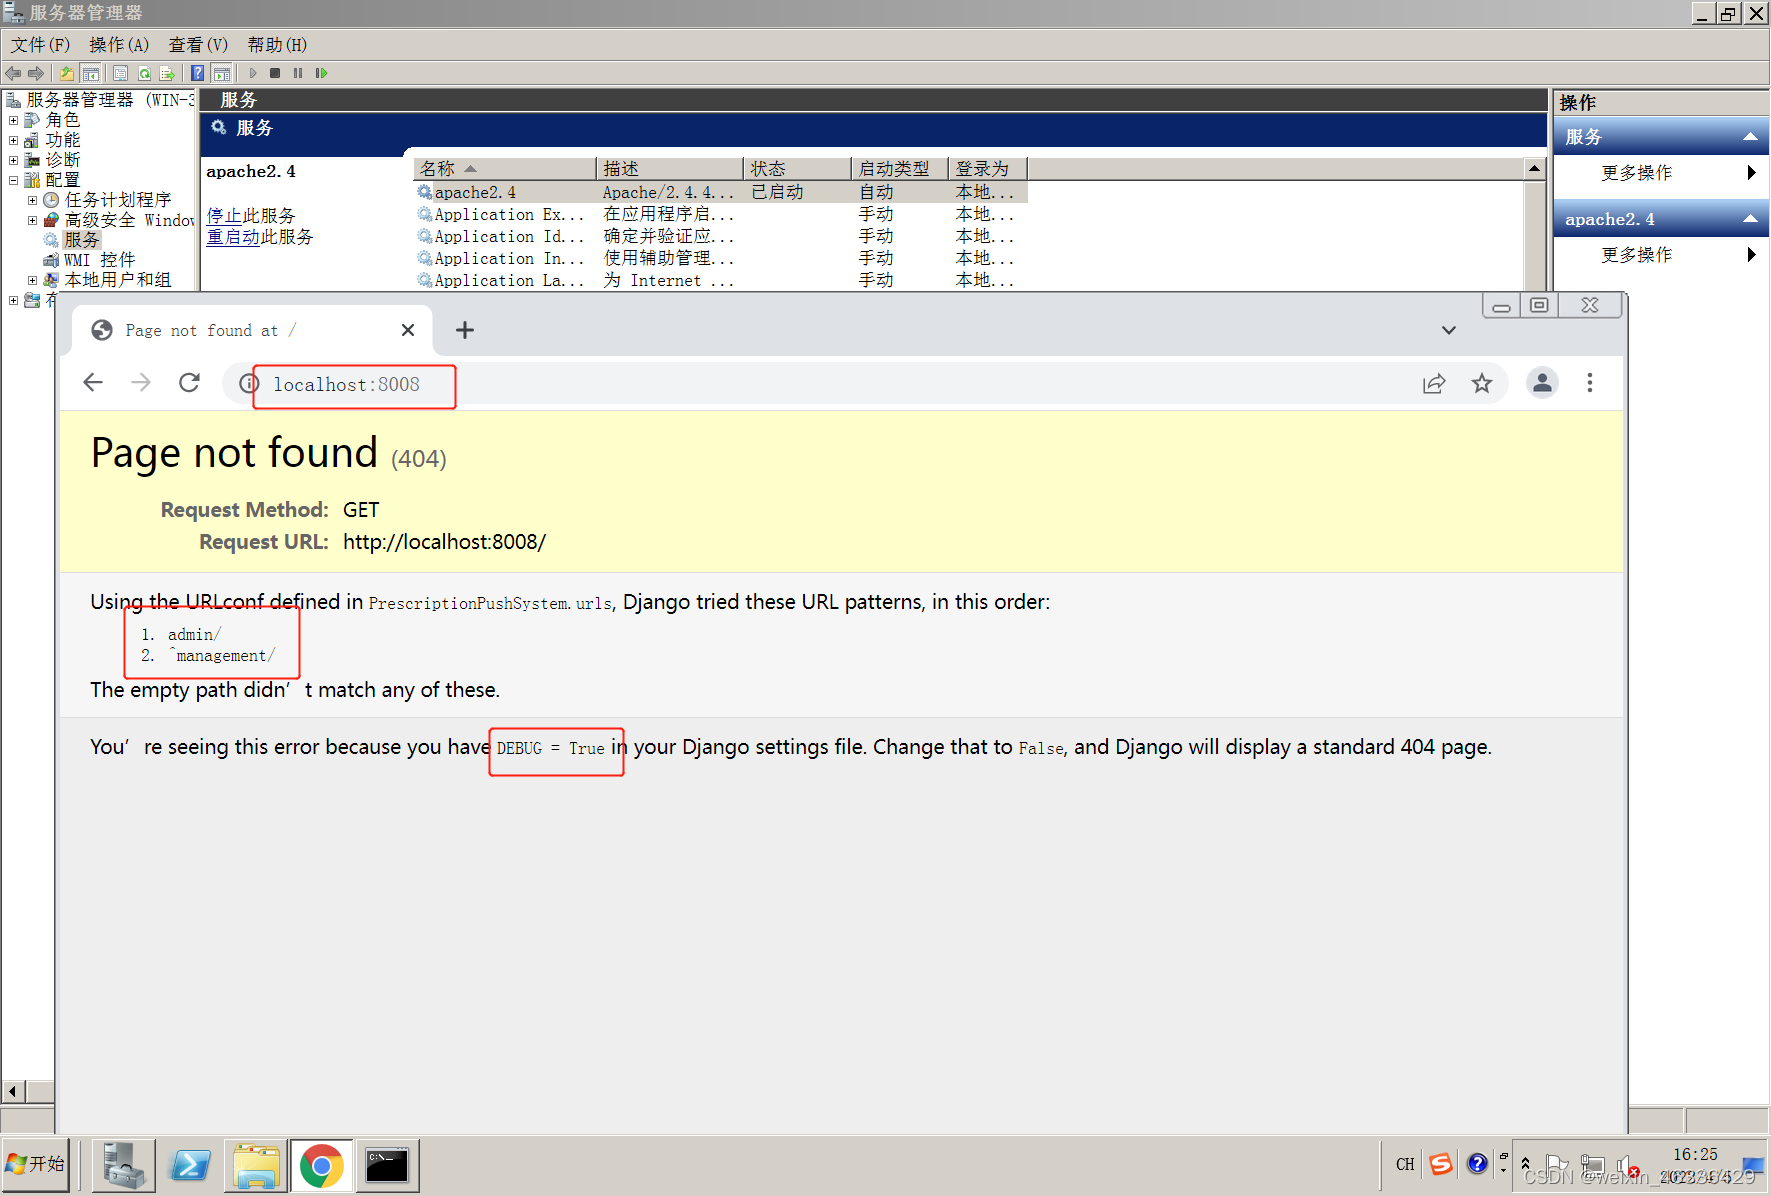Close the 'Page not found' tab
The width and height of the screenshot is (1771, 1196).
408,330
